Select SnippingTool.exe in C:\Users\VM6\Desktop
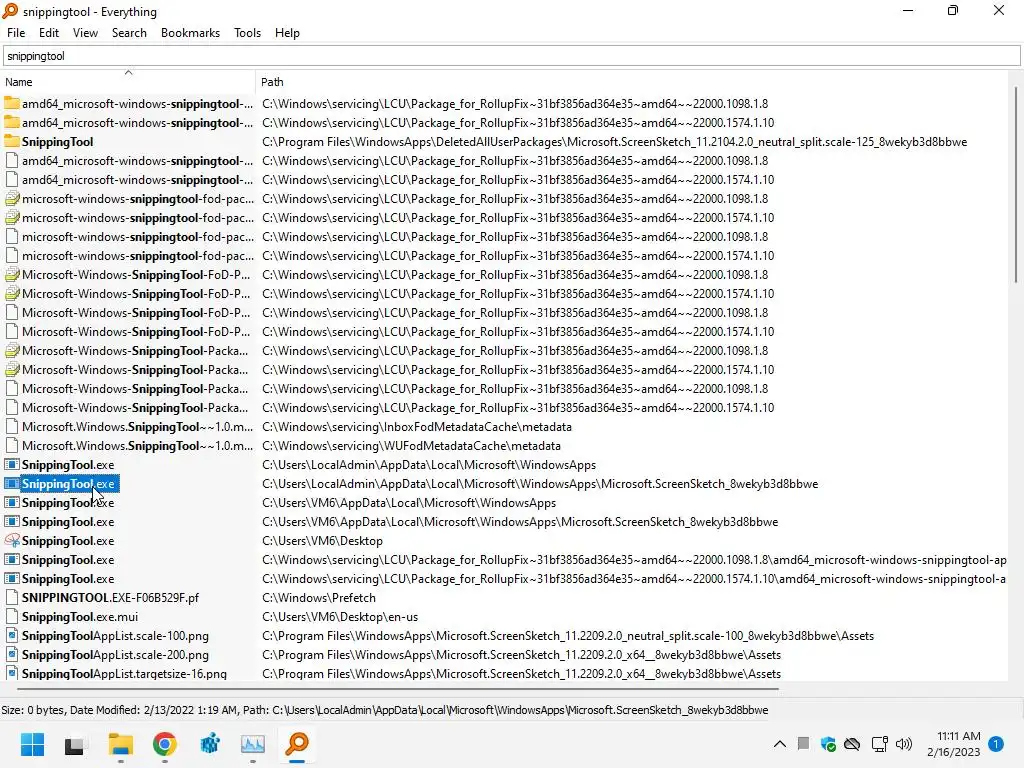 (x=68, y=541)
